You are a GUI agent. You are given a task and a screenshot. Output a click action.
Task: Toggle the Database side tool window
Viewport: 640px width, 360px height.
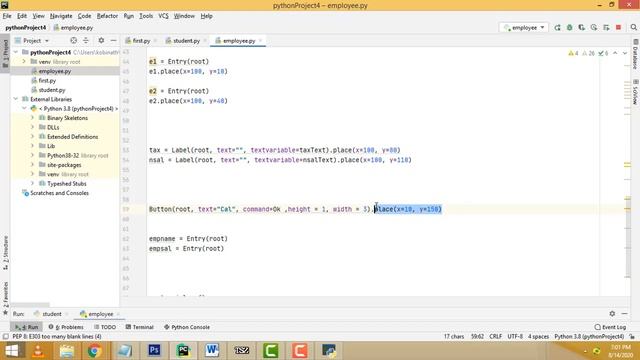(x=635, y=54)
